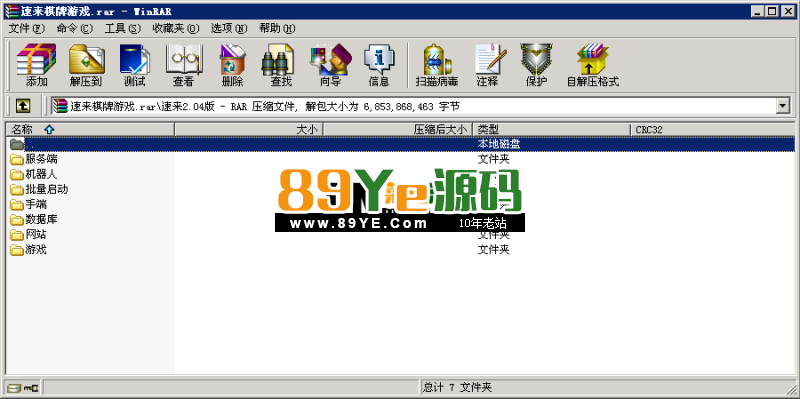Launch the 向导 (Wizard) tool
800x399 pixels.
click(x=330, y=65)
